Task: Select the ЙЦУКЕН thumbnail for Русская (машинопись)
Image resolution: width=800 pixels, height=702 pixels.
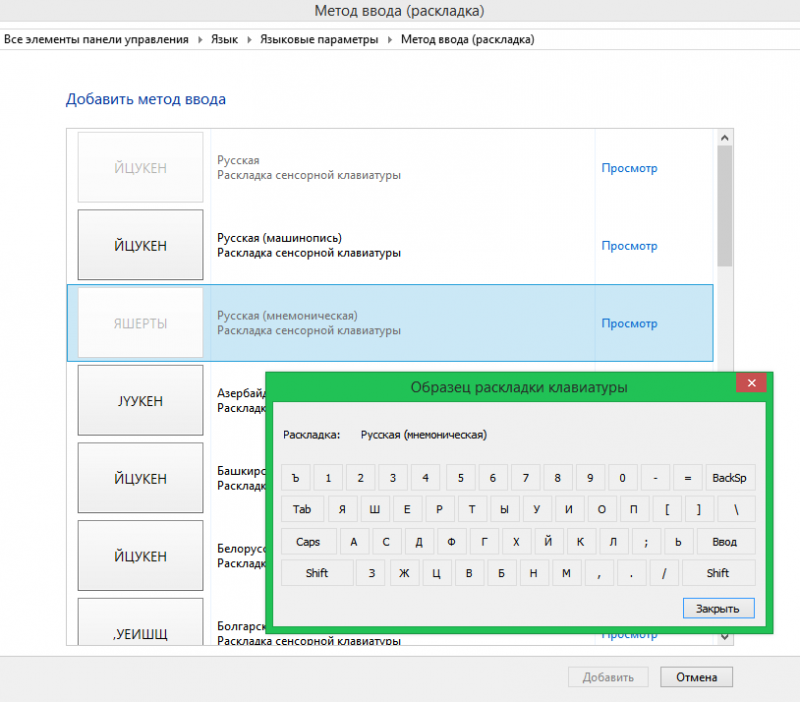Action: pos(140,245)
